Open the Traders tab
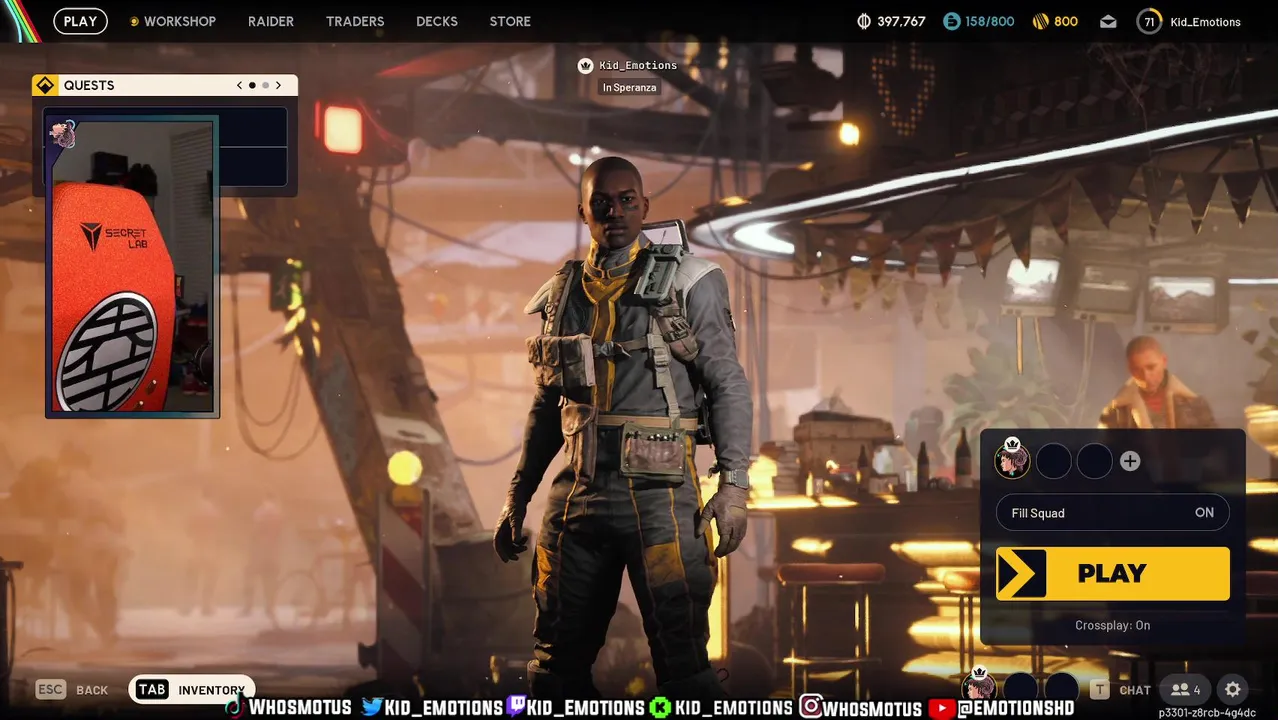The height and width of the screenshot is (720, 1278). (355, 21)
